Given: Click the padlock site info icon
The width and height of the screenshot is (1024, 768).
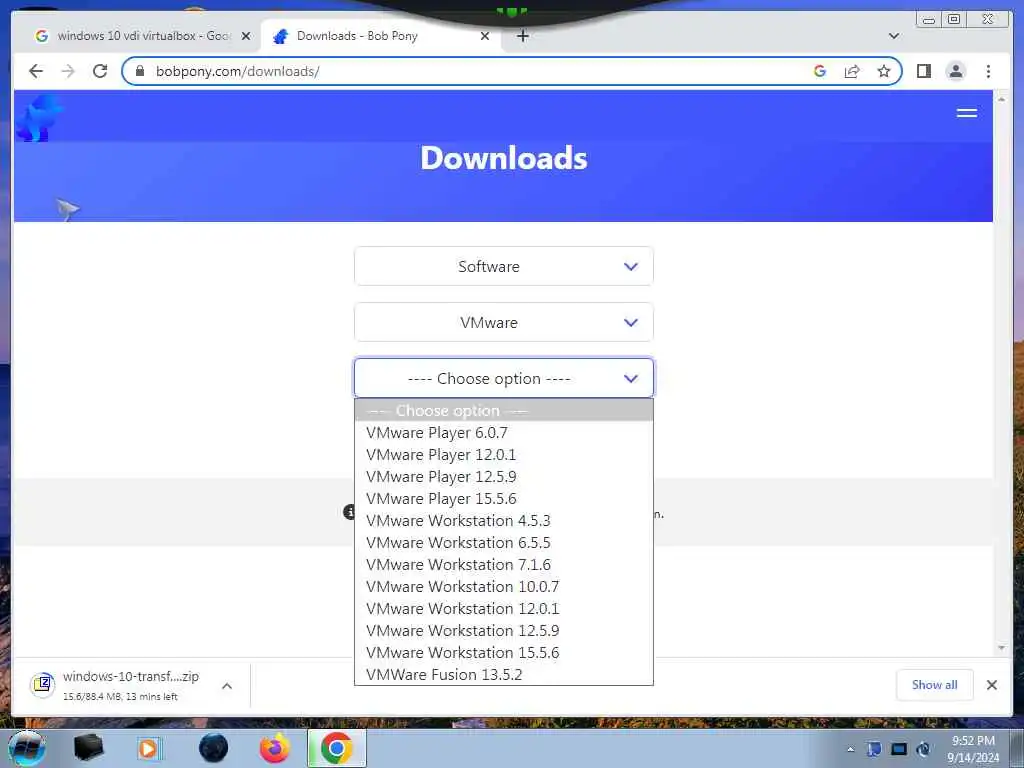Looking at the screenshot, I should (140, 71).
